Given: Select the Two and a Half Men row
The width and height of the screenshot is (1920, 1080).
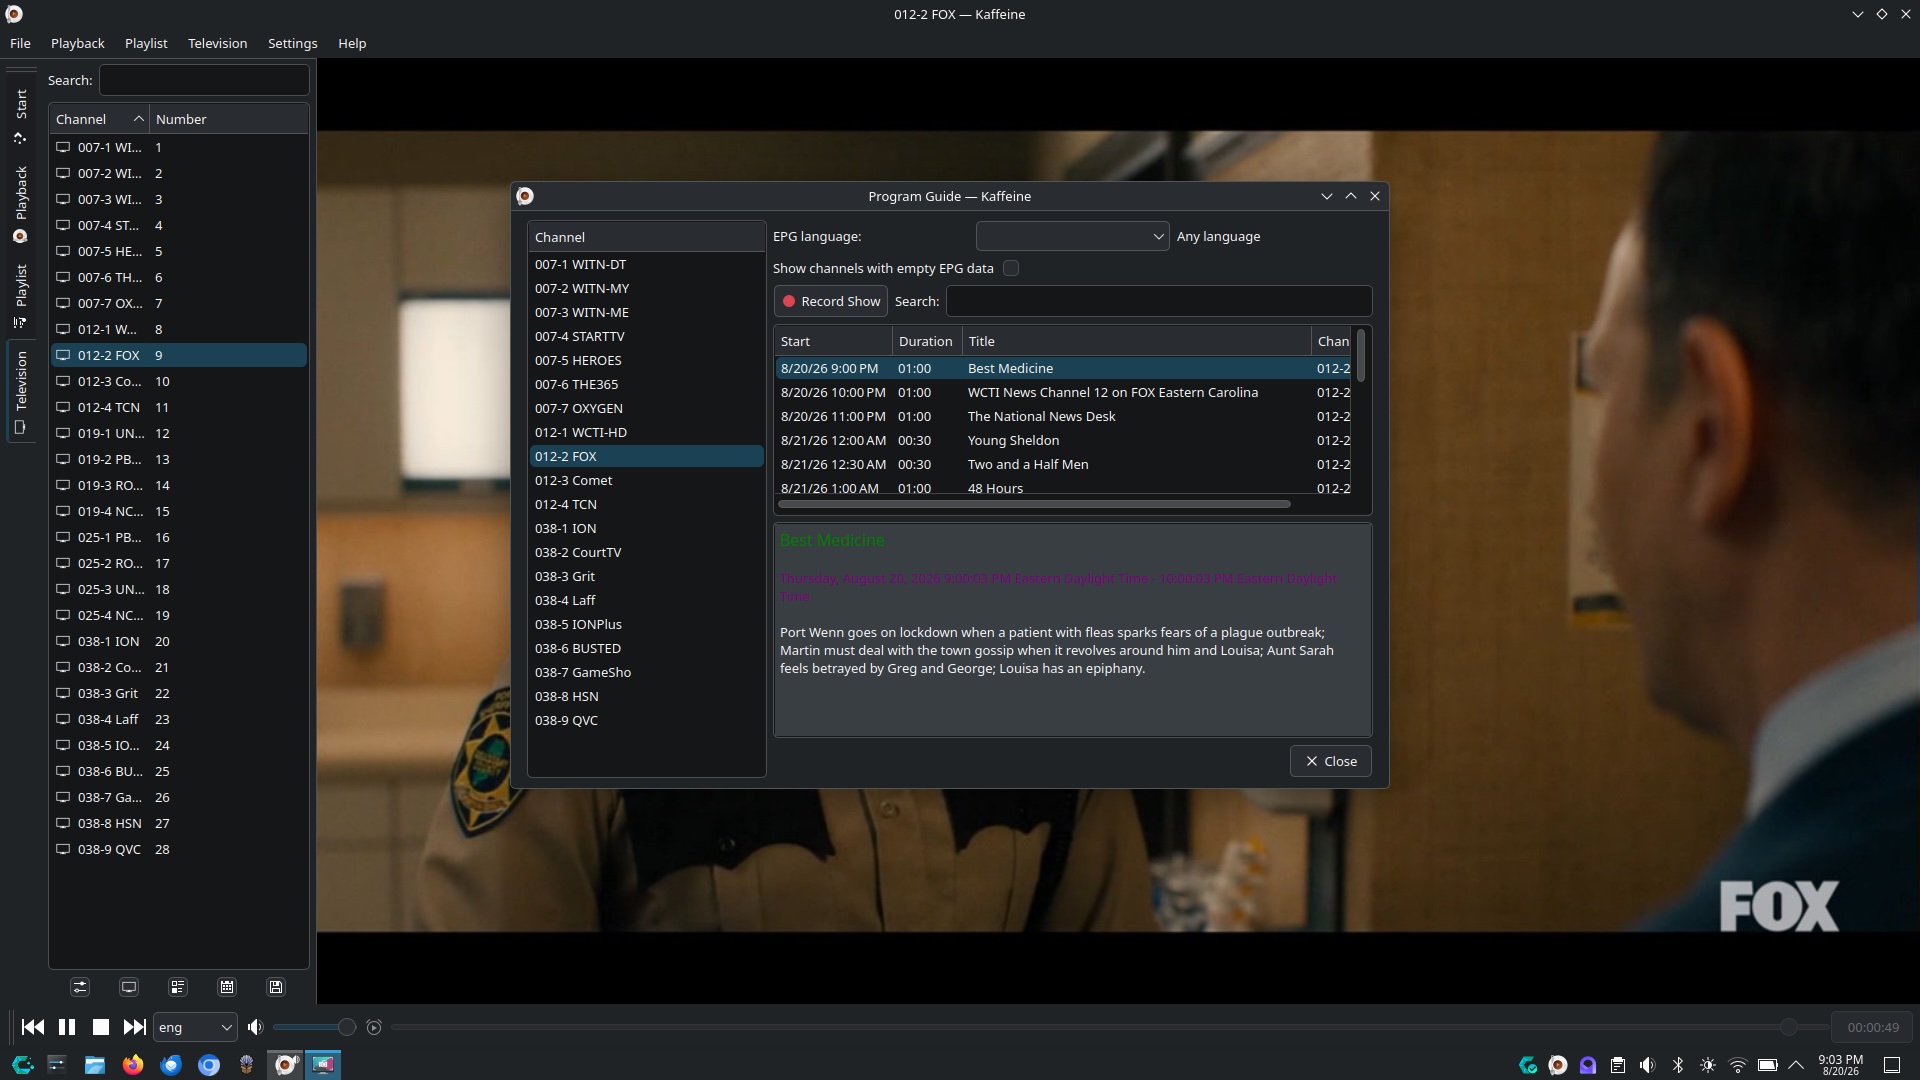Looking at the screenshot, I should [1064, 464].
